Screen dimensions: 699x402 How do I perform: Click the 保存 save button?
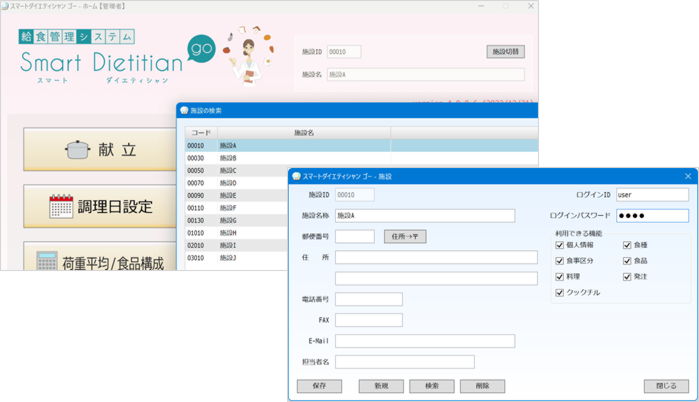pyautogui.click(x=320, y=386)
